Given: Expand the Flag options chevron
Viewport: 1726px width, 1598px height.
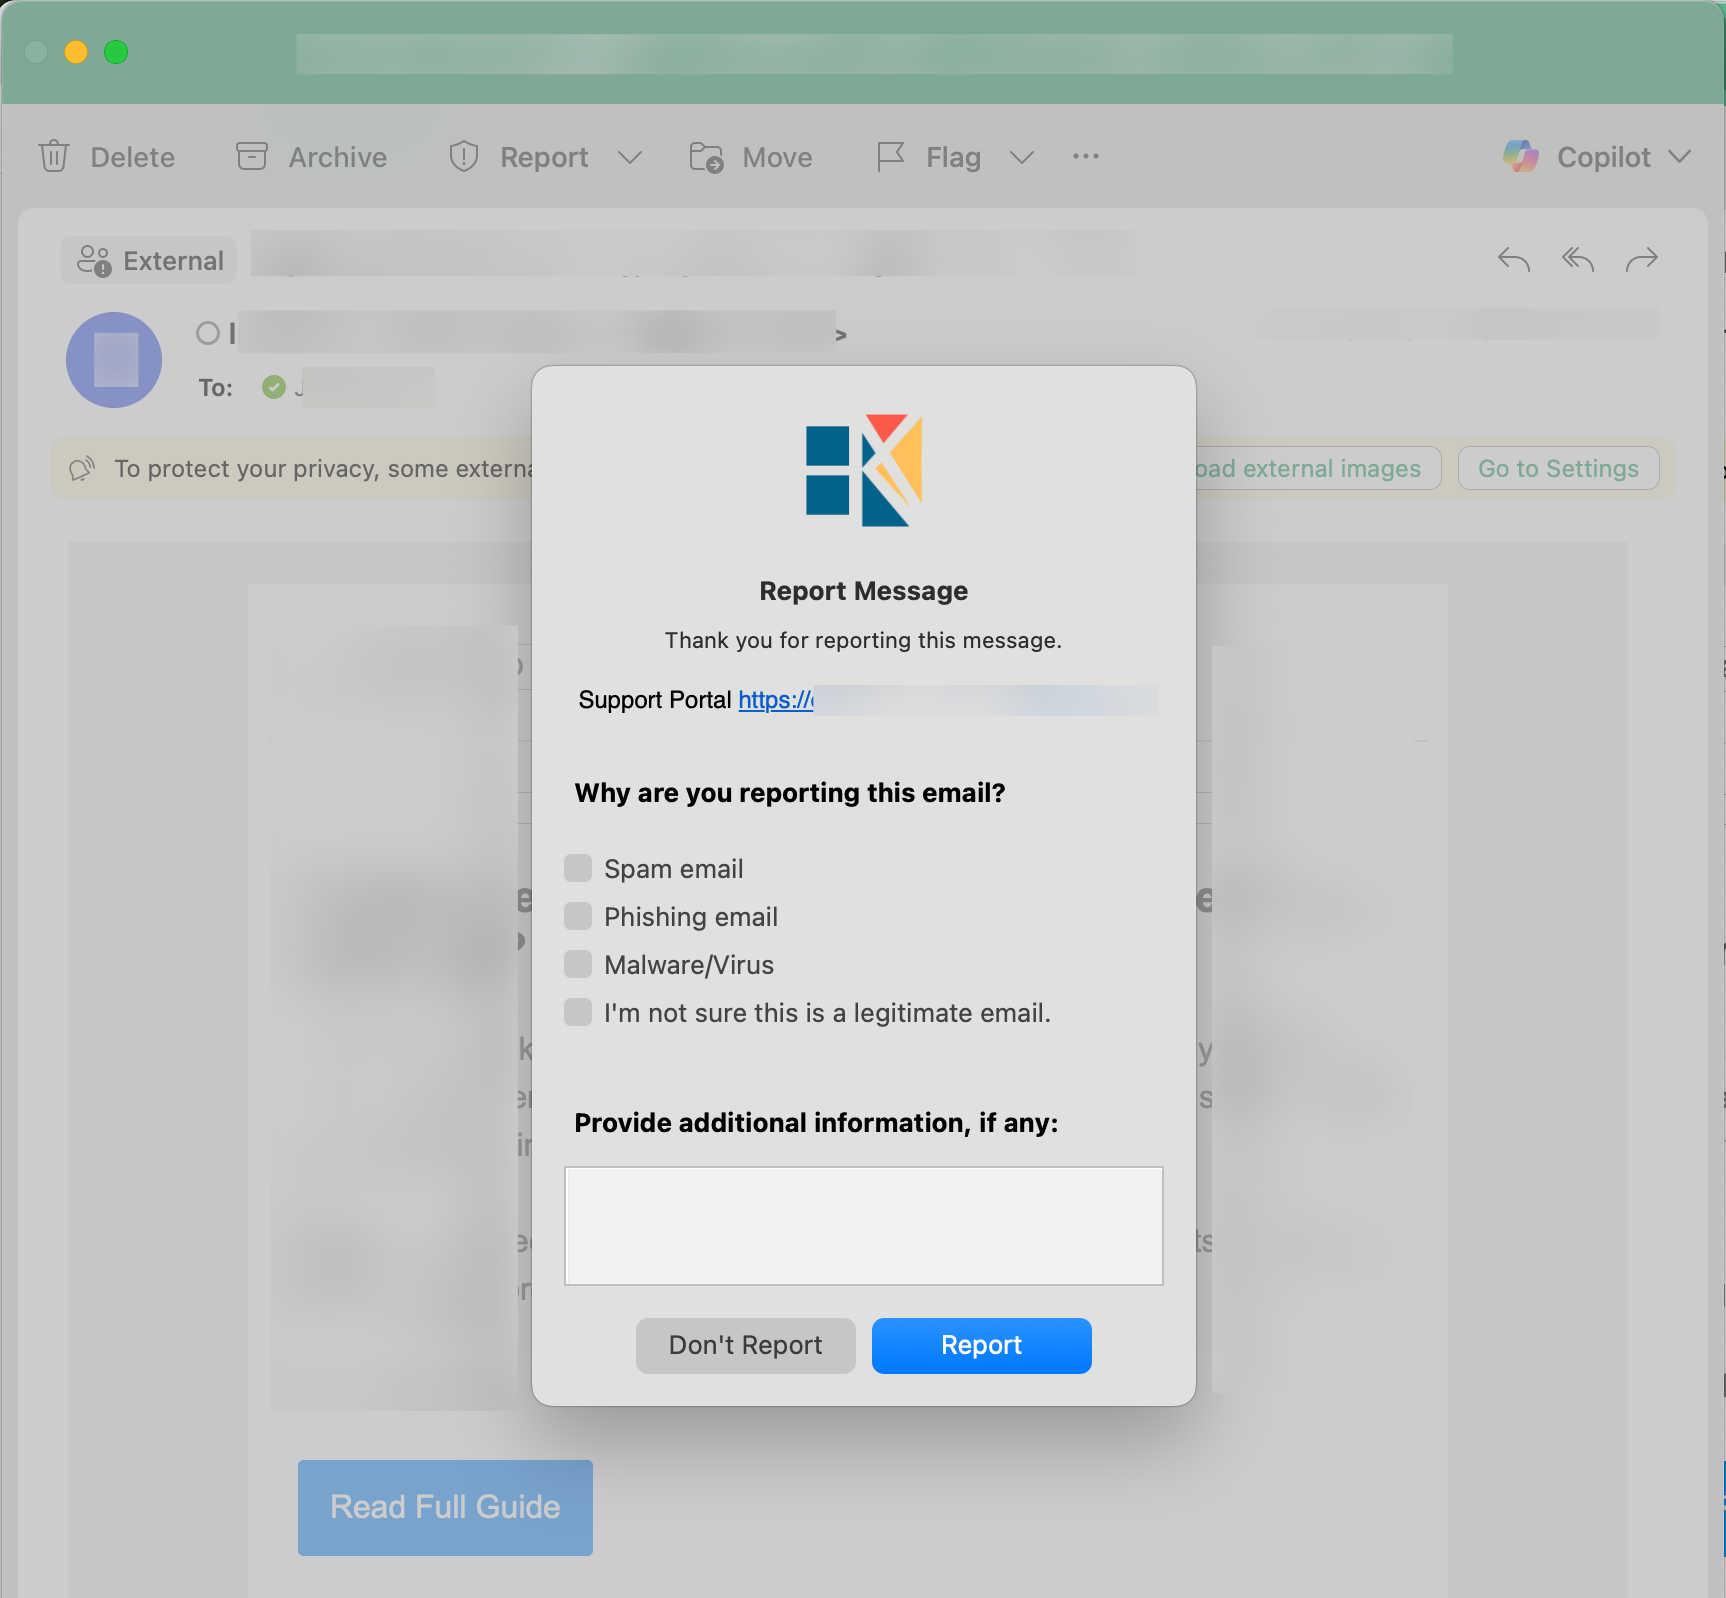Looking at the screenshot, I should [1021, 157].
